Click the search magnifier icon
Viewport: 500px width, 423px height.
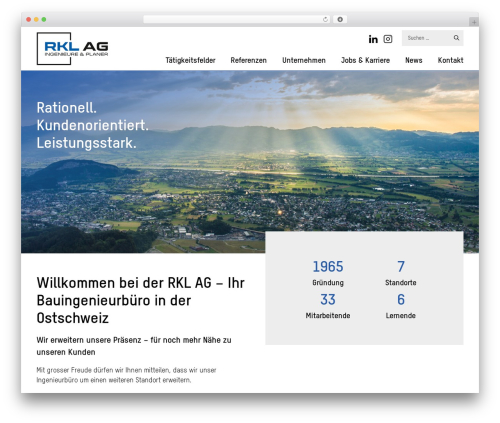[x=456, y=38]
